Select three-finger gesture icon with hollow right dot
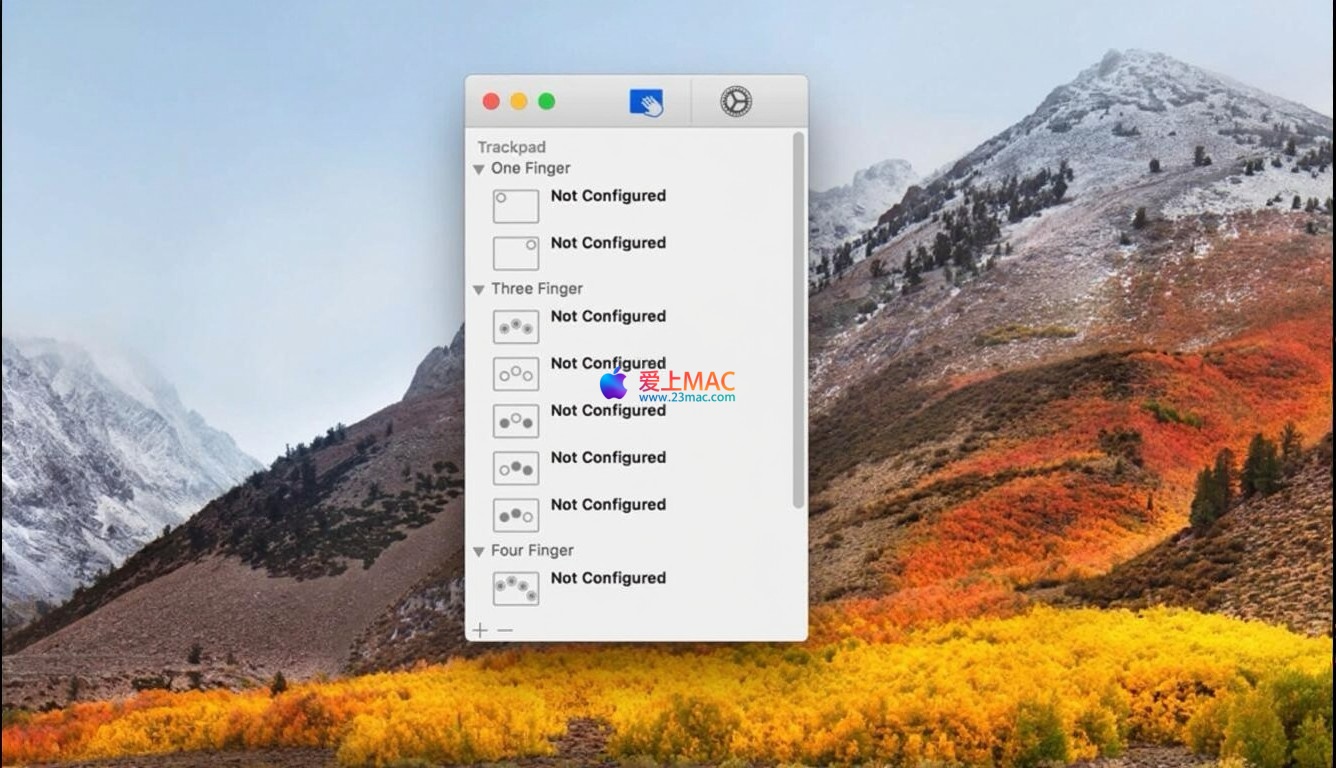The image size is (1336, 768). [x=516, y=515]
